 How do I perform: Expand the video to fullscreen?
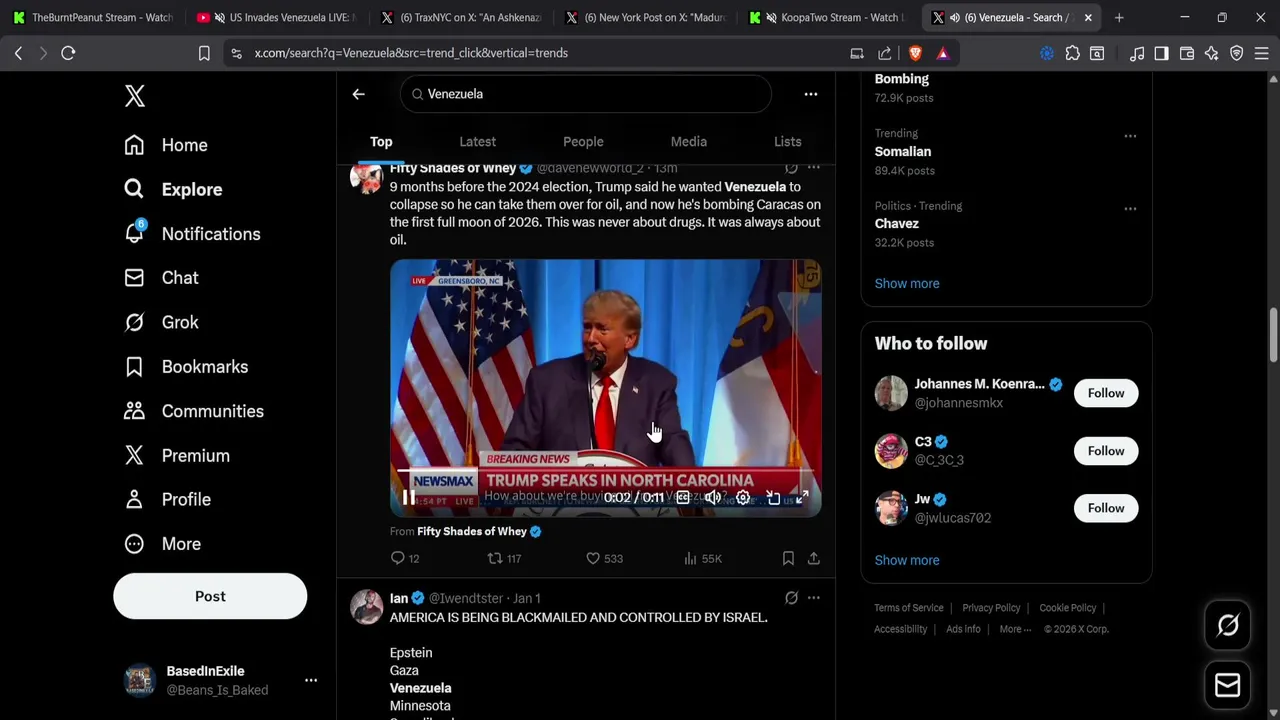tap(802, 497)
